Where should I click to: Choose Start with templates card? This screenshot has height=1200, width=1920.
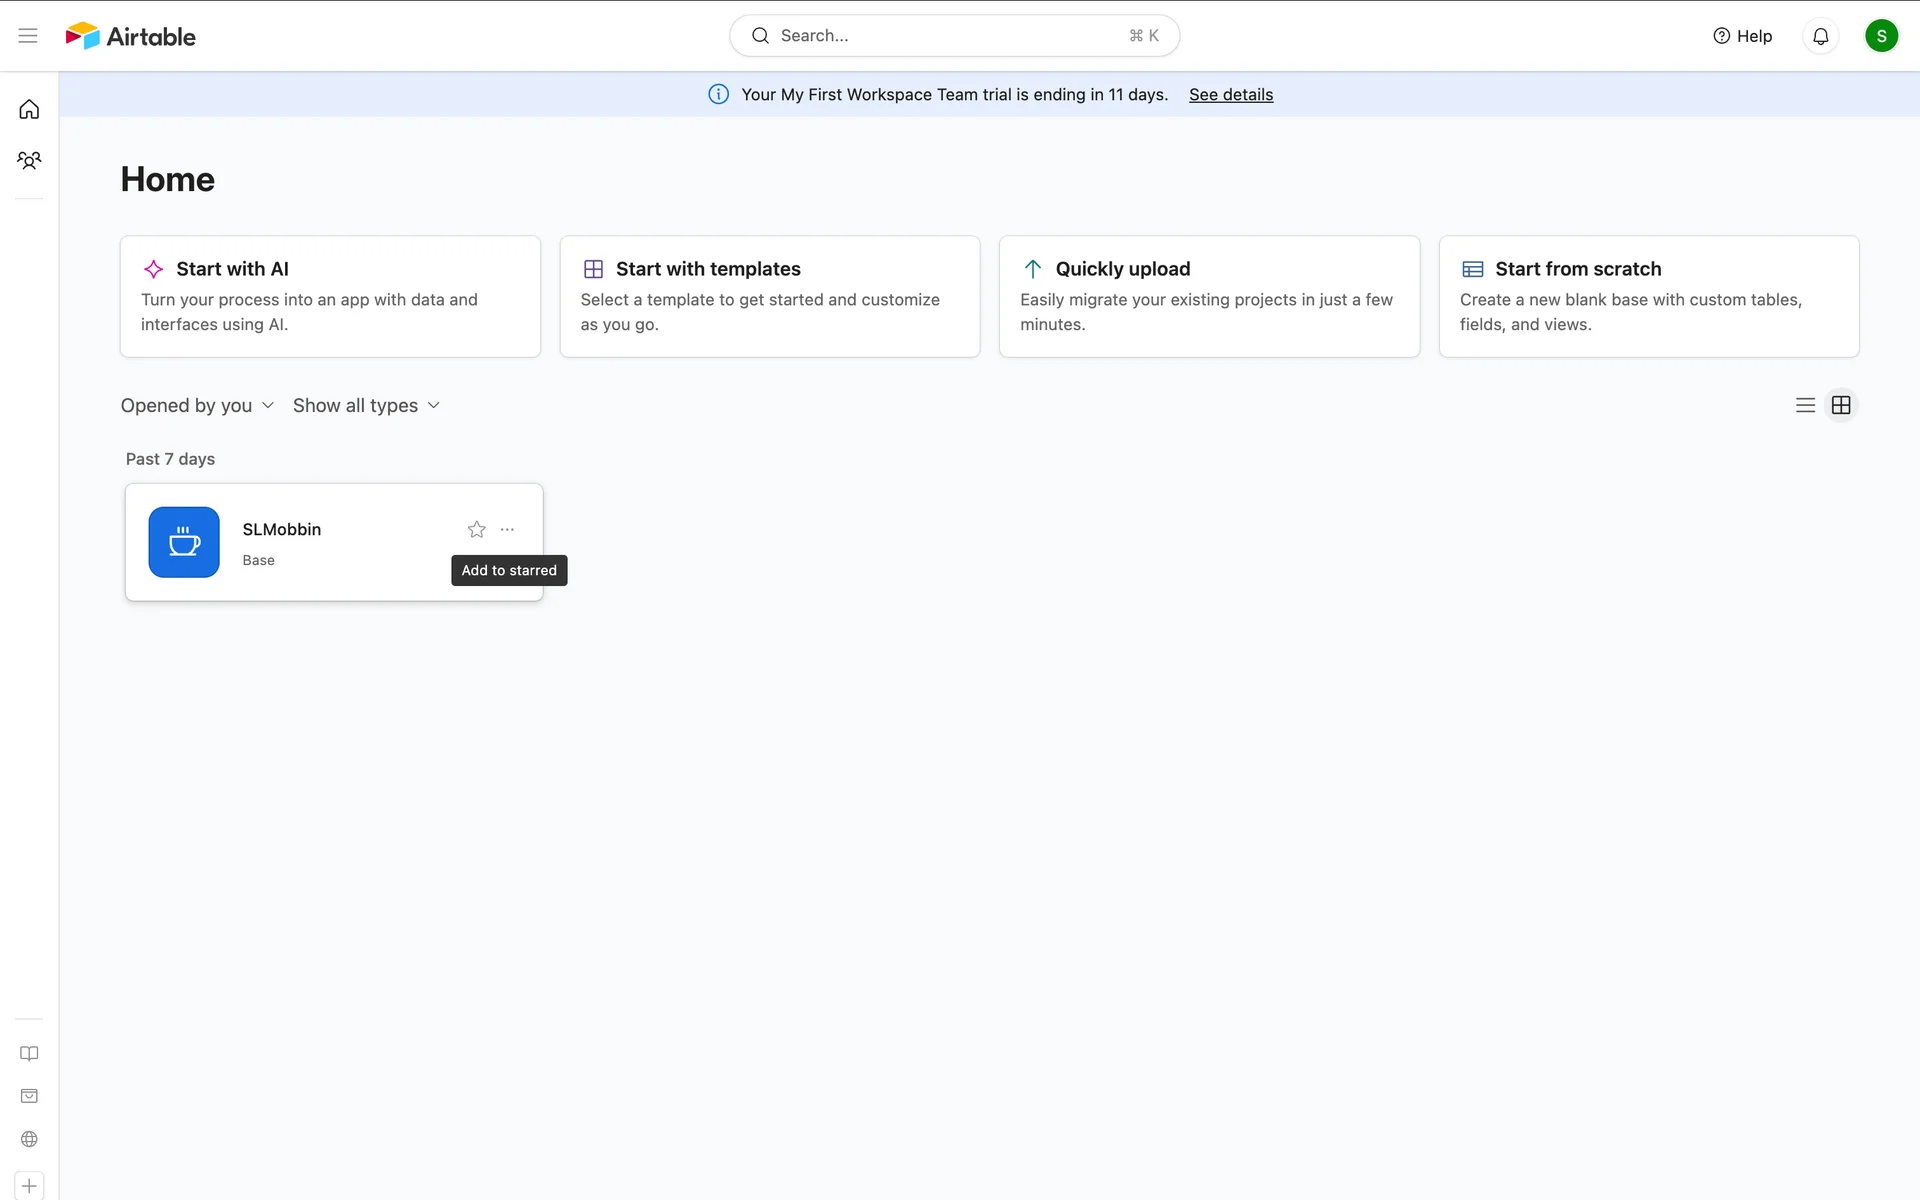[769, 296]
